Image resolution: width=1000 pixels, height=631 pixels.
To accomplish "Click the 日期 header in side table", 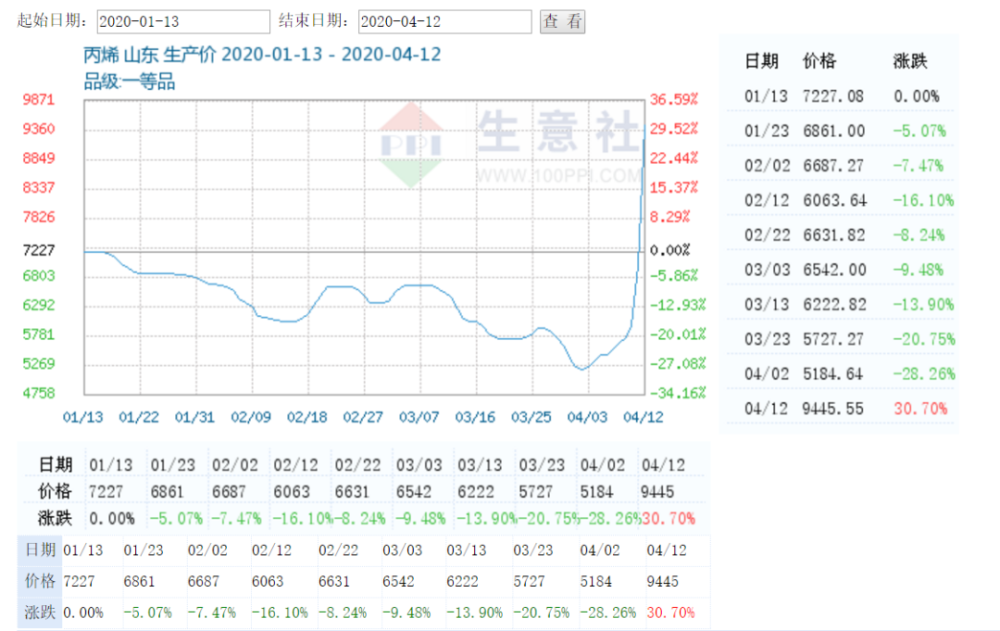I will [x=761, y=61].
